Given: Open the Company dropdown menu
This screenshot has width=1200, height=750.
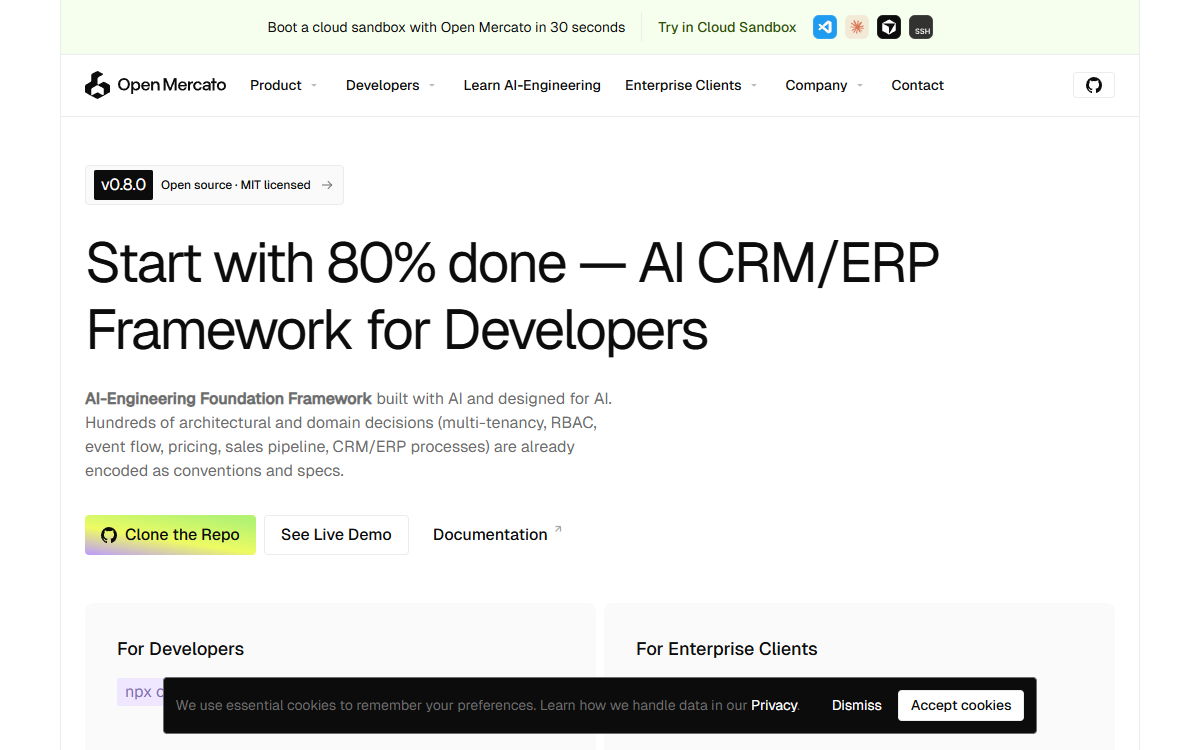Looking at the screenshot, I should (x=825, y=85).
